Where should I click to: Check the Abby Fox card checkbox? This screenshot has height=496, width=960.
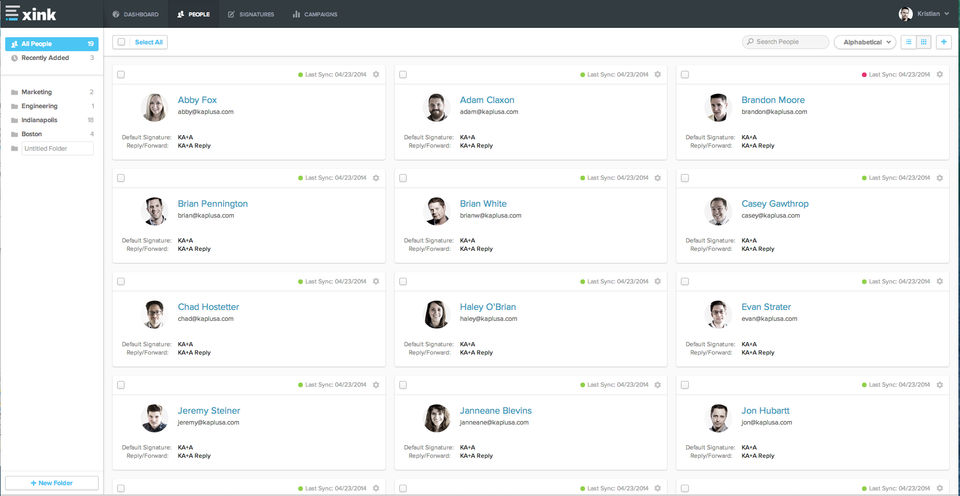coord(121,75)
